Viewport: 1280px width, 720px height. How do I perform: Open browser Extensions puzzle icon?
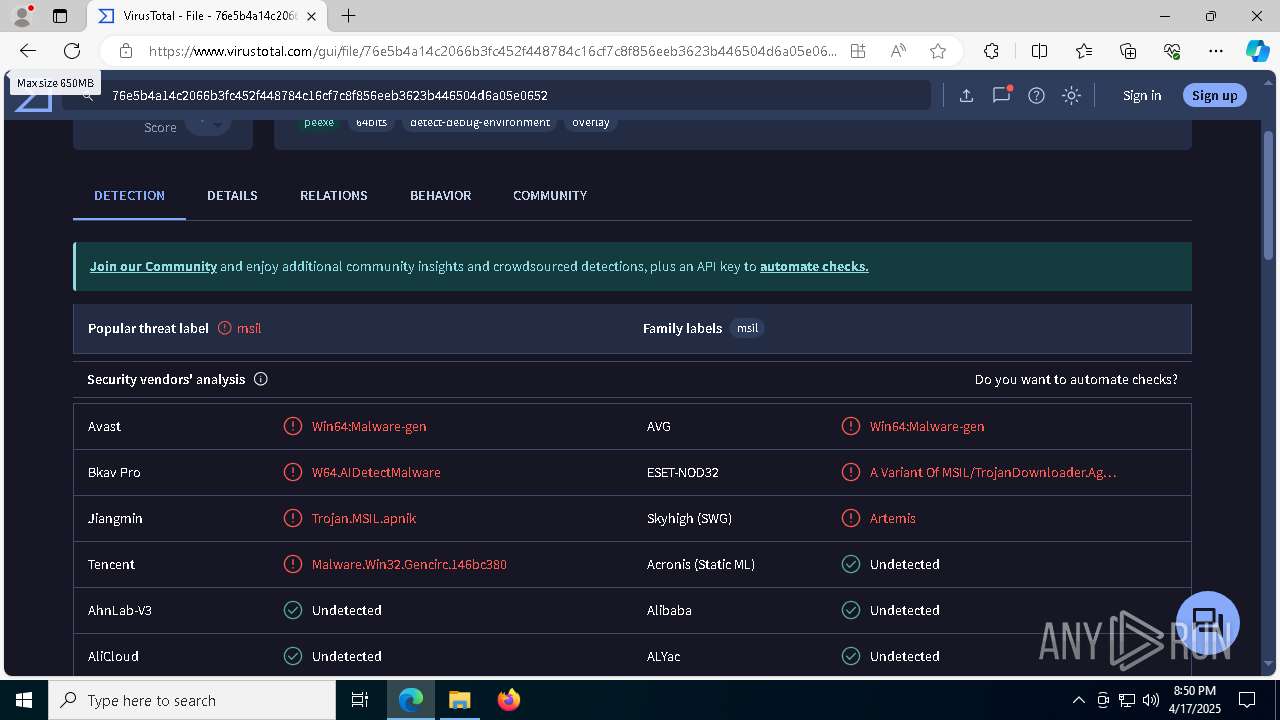point(991,51)
